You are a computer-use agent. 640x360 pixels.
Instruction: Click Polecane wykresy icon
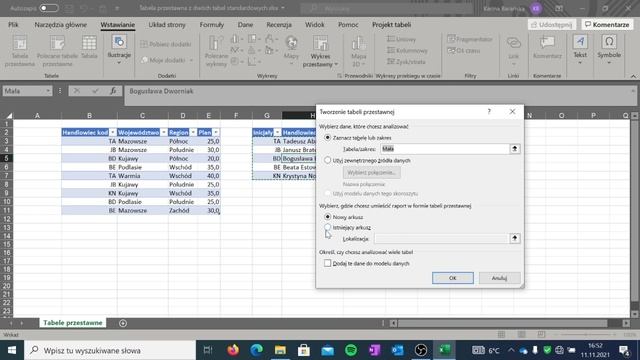(216, 51)
